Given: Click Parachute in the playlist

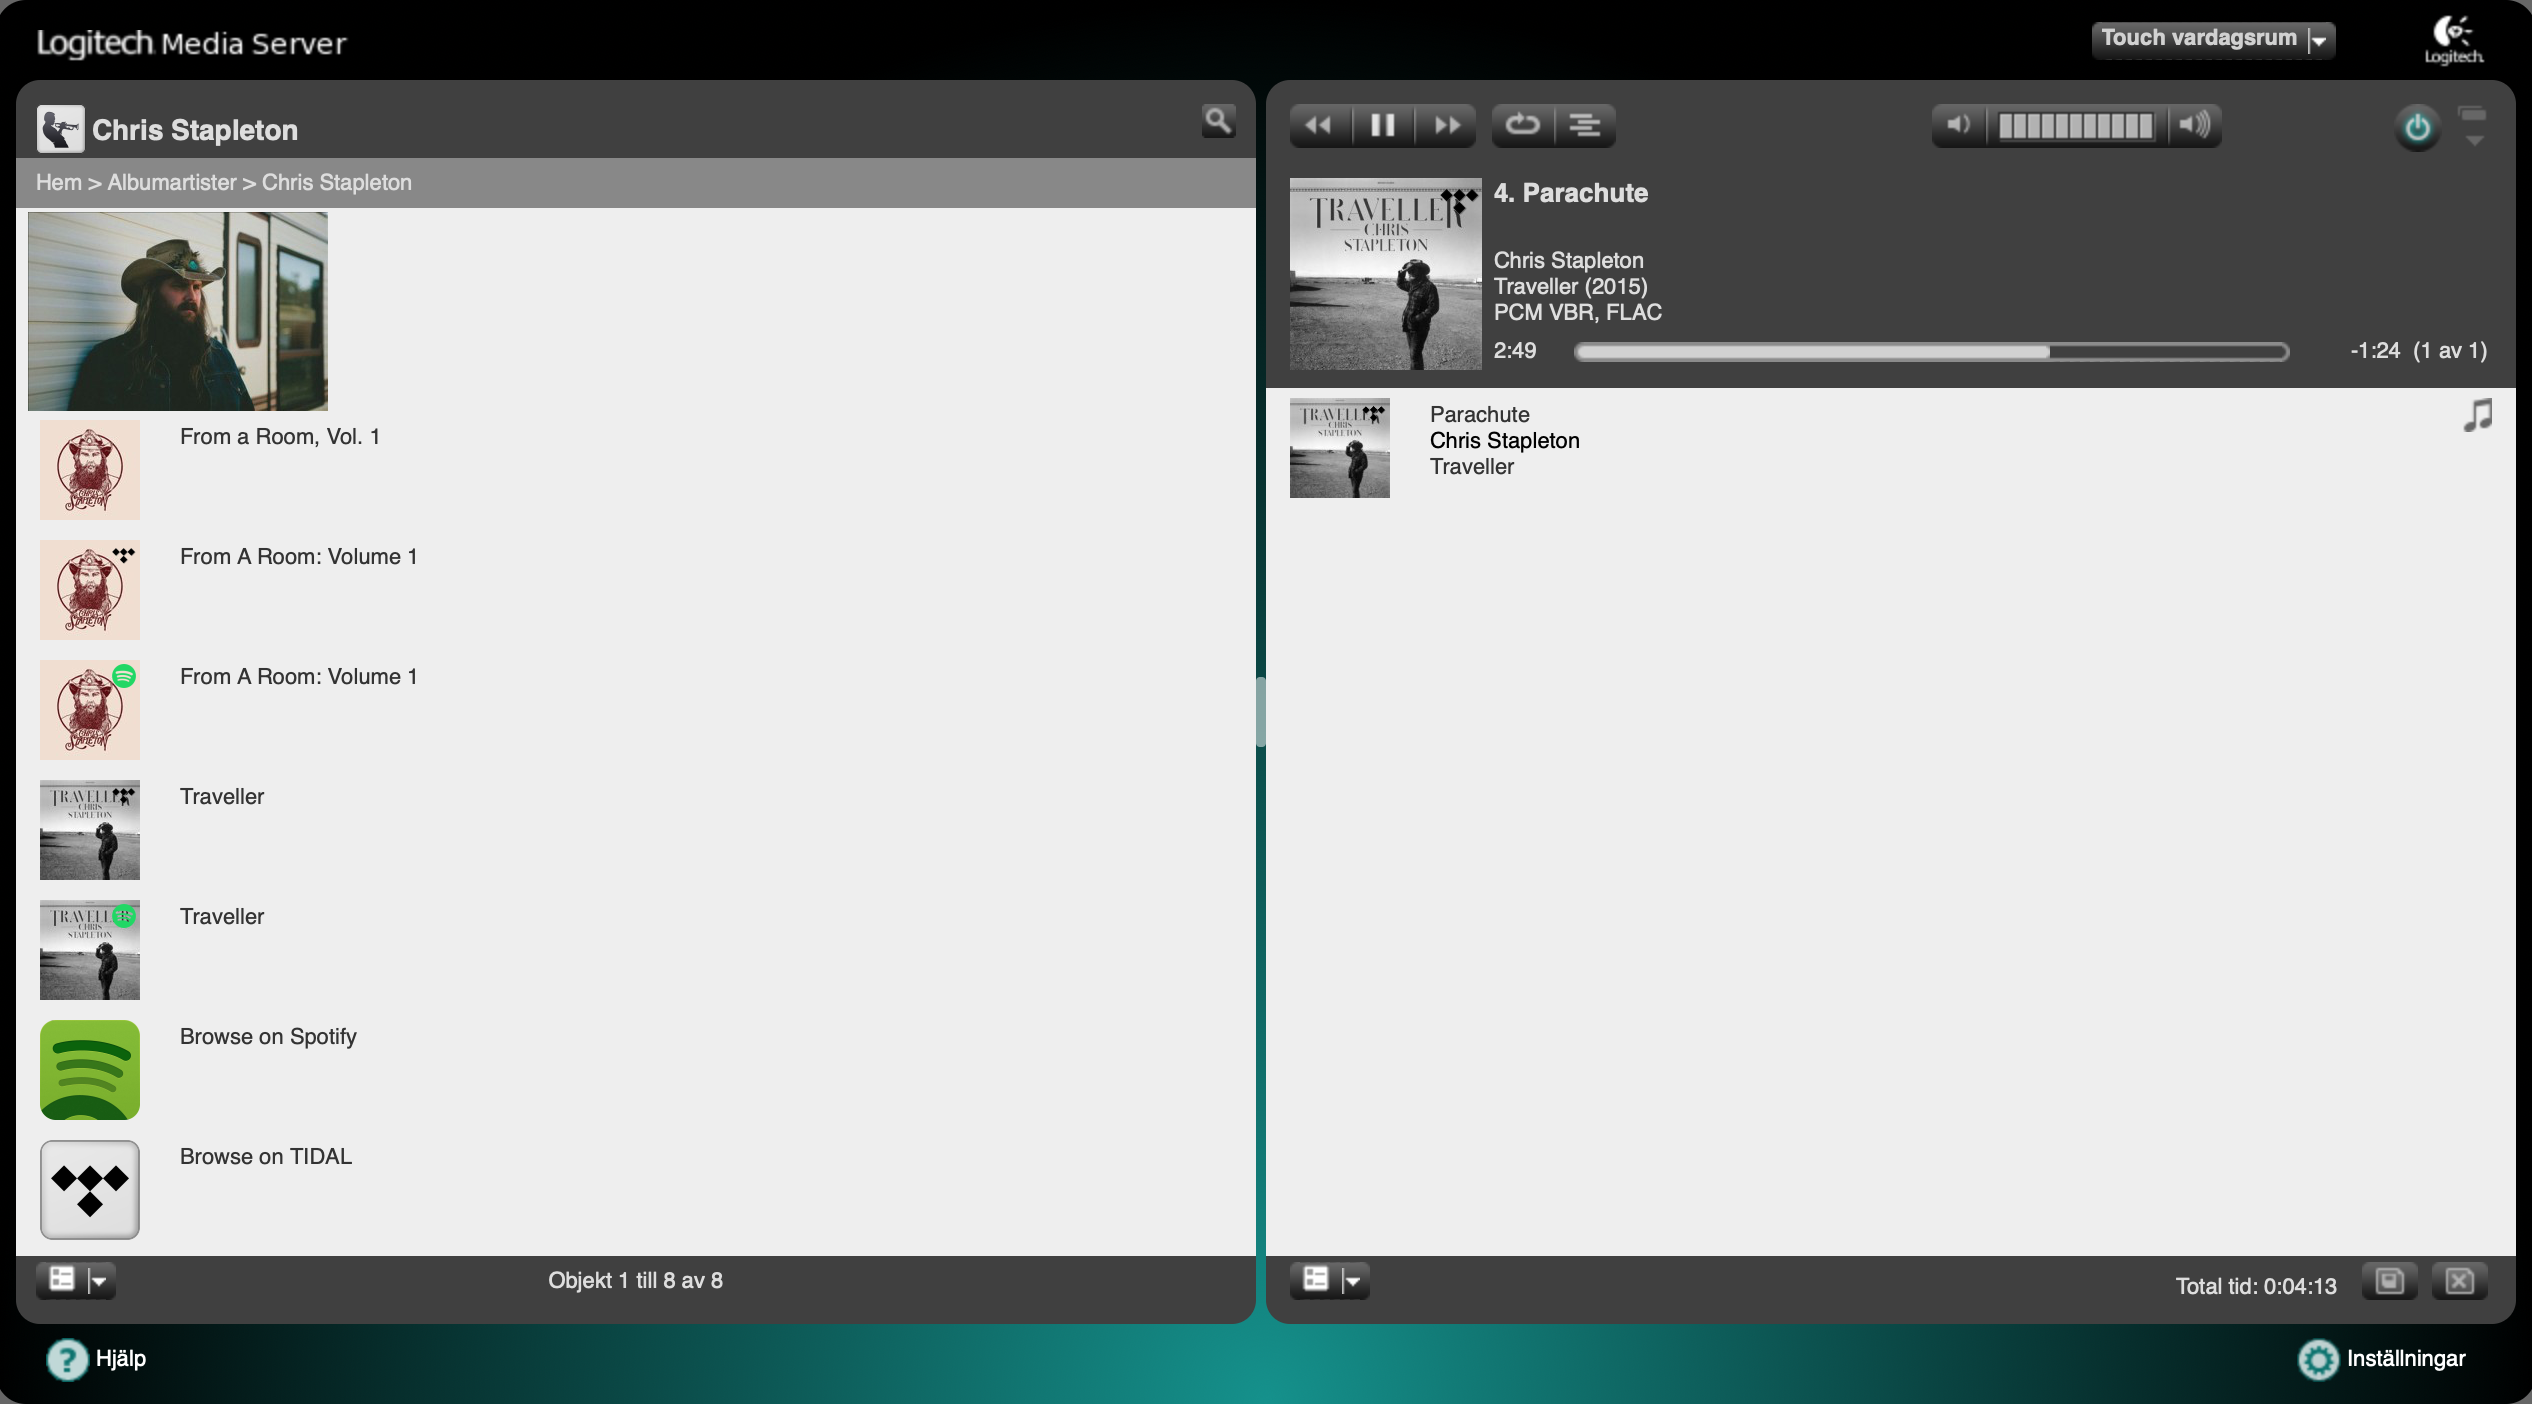Looking at the screenshot, I should coord(1480,414).
